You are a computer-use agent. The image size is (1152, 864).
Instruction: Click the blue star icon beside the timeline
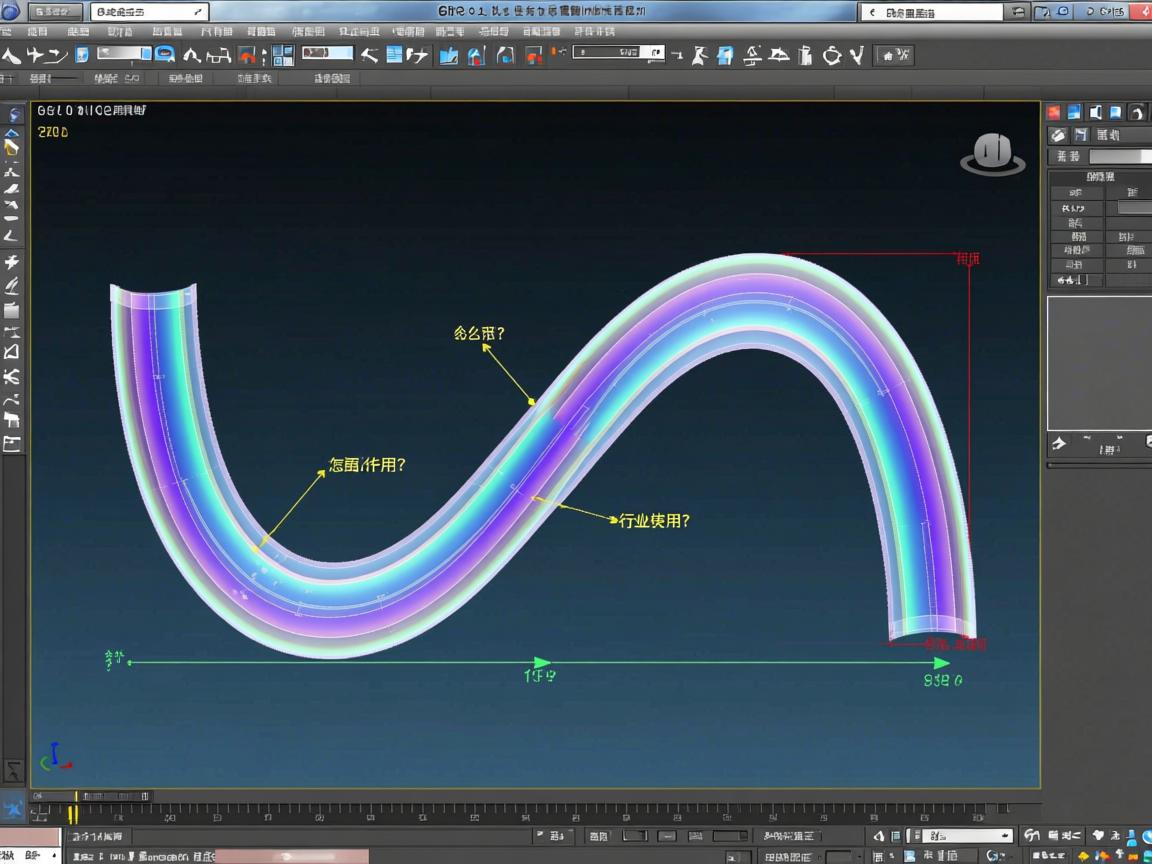coord(14,806)
